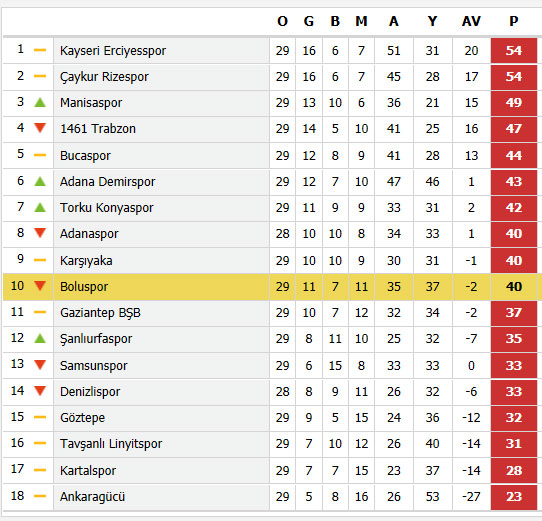Select the highlighted Boluspor team name
The height and width of the screenshot is (521, 542).
[x=84, y=287]
